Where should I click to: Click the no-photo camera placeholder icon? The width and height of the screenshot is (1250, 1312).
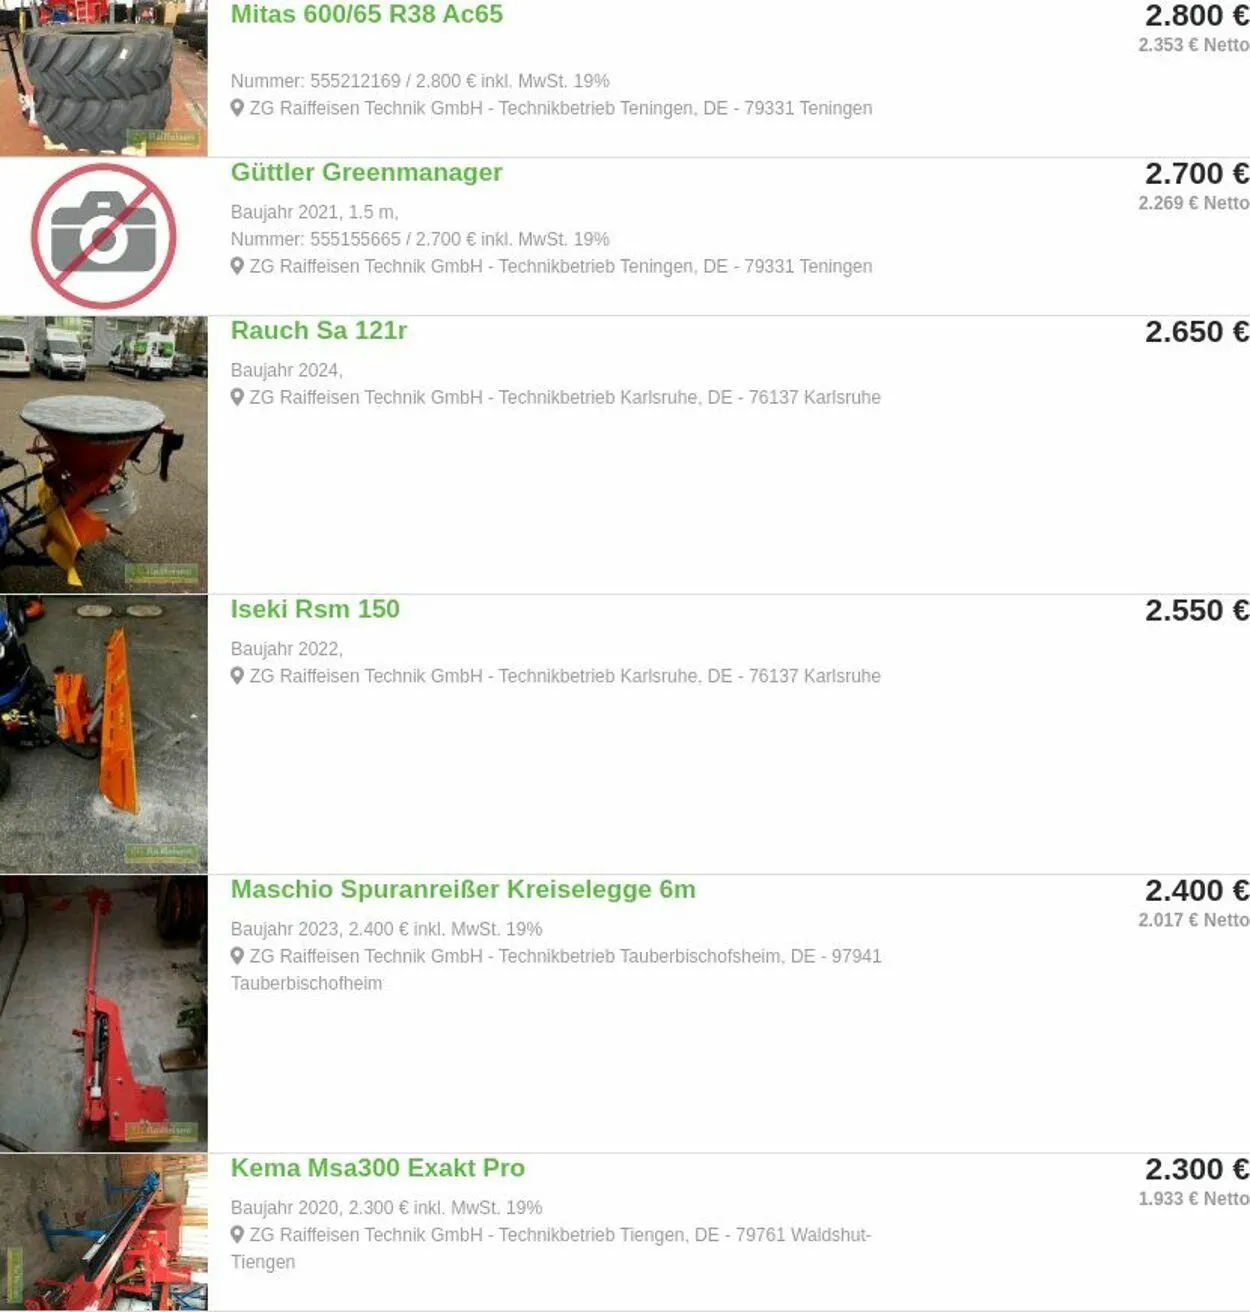(x=103, y=237)
